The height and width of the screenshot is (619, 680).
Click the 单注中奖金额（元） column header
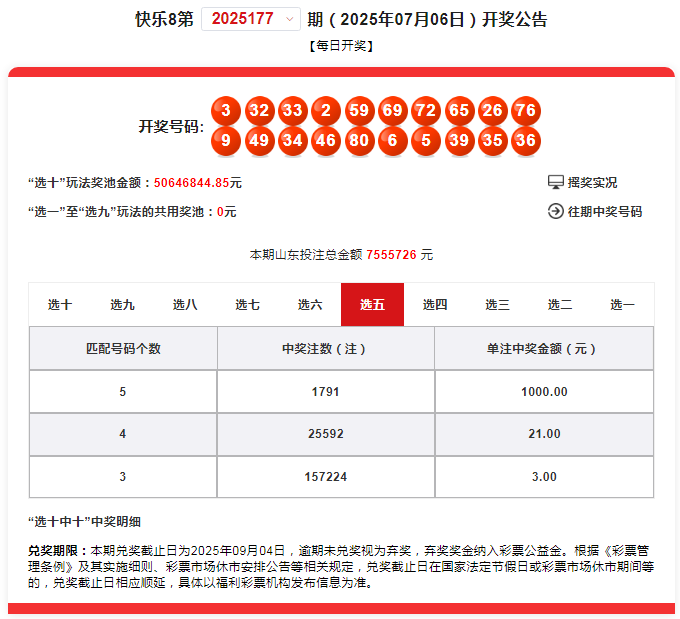[x=544, y=348]
